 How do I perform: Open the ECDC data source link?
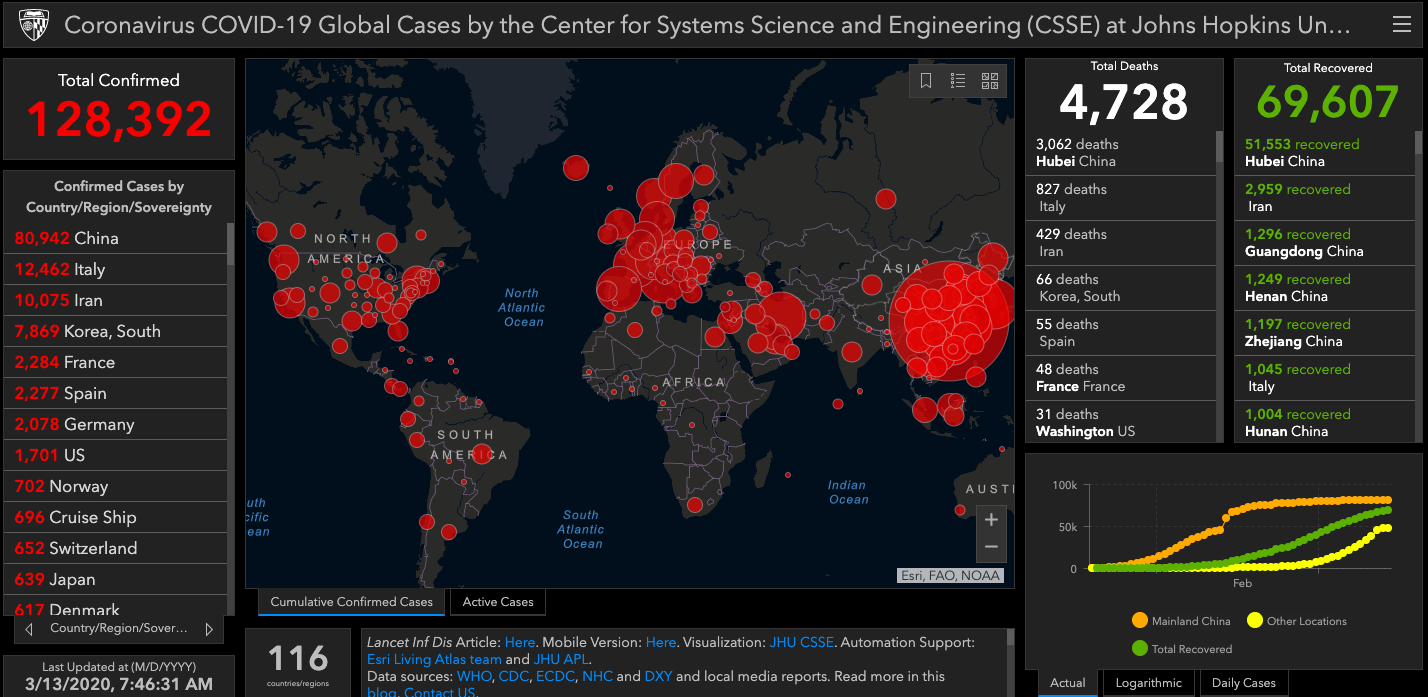click(x=555, y=676)
